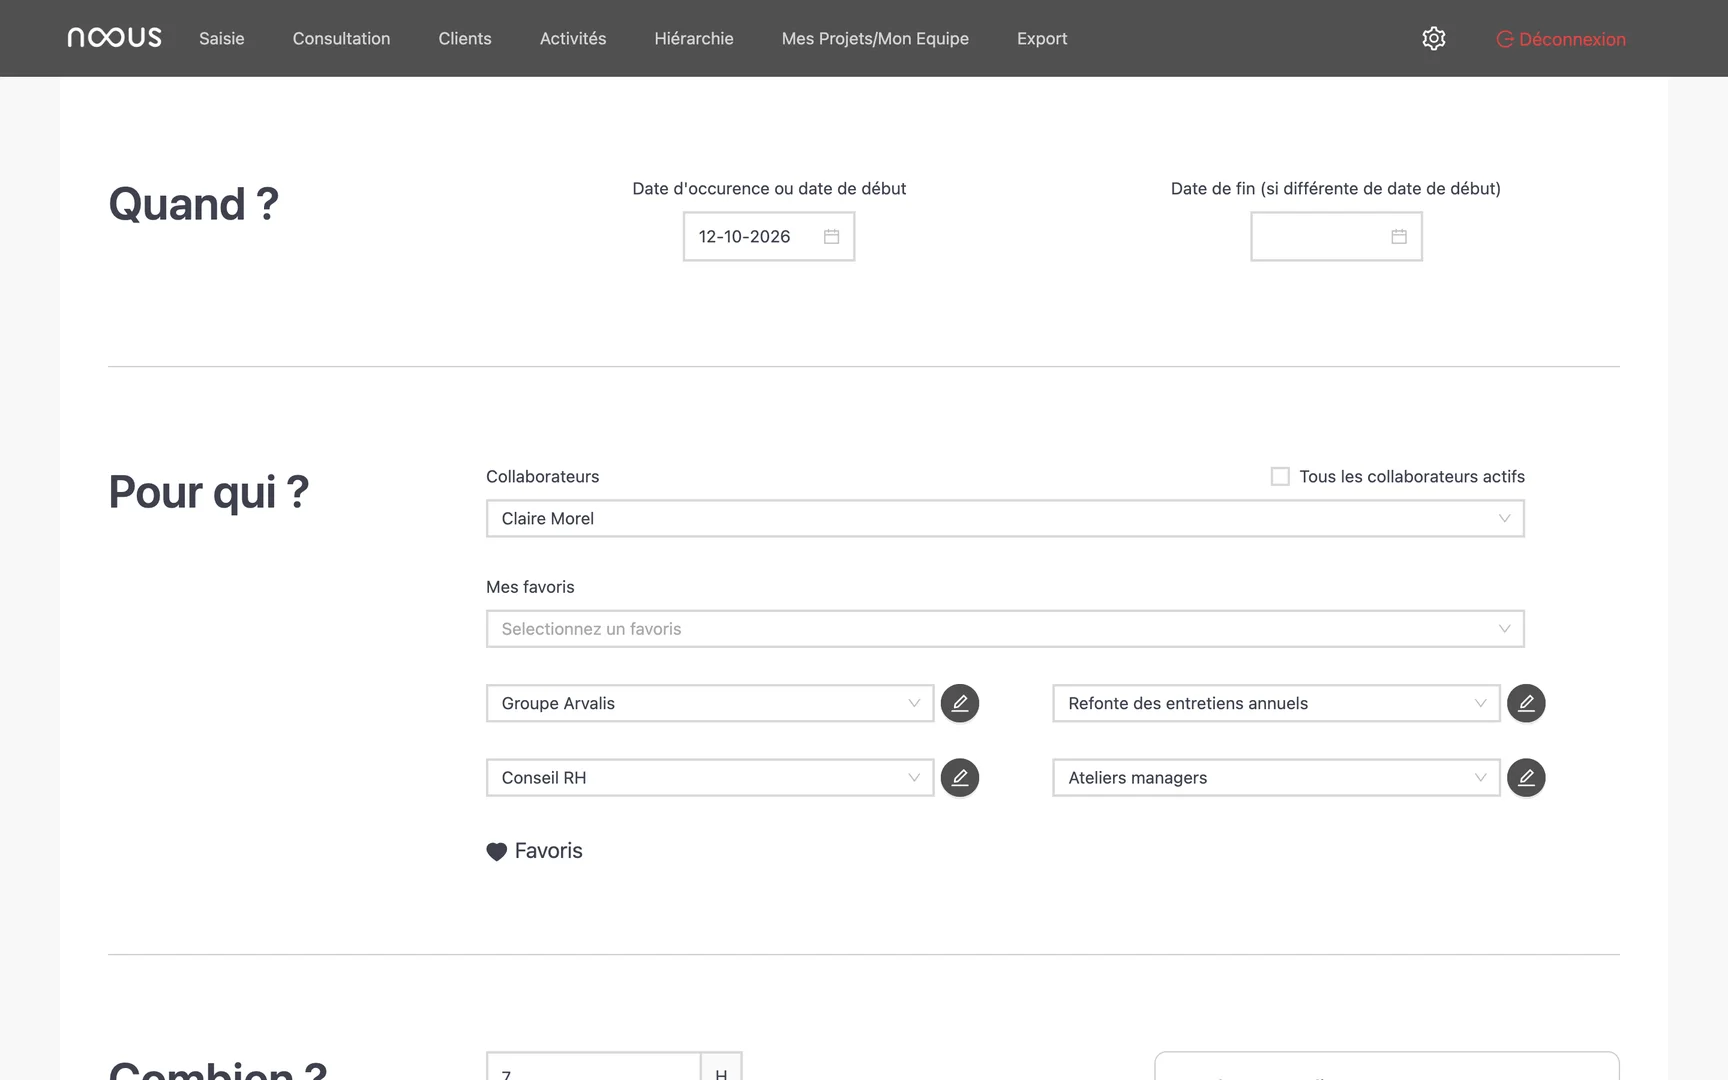Open Clients menu item
Image resolution: width=1728 pixels, height=1080 pixels.
click(x=465, y=38)
